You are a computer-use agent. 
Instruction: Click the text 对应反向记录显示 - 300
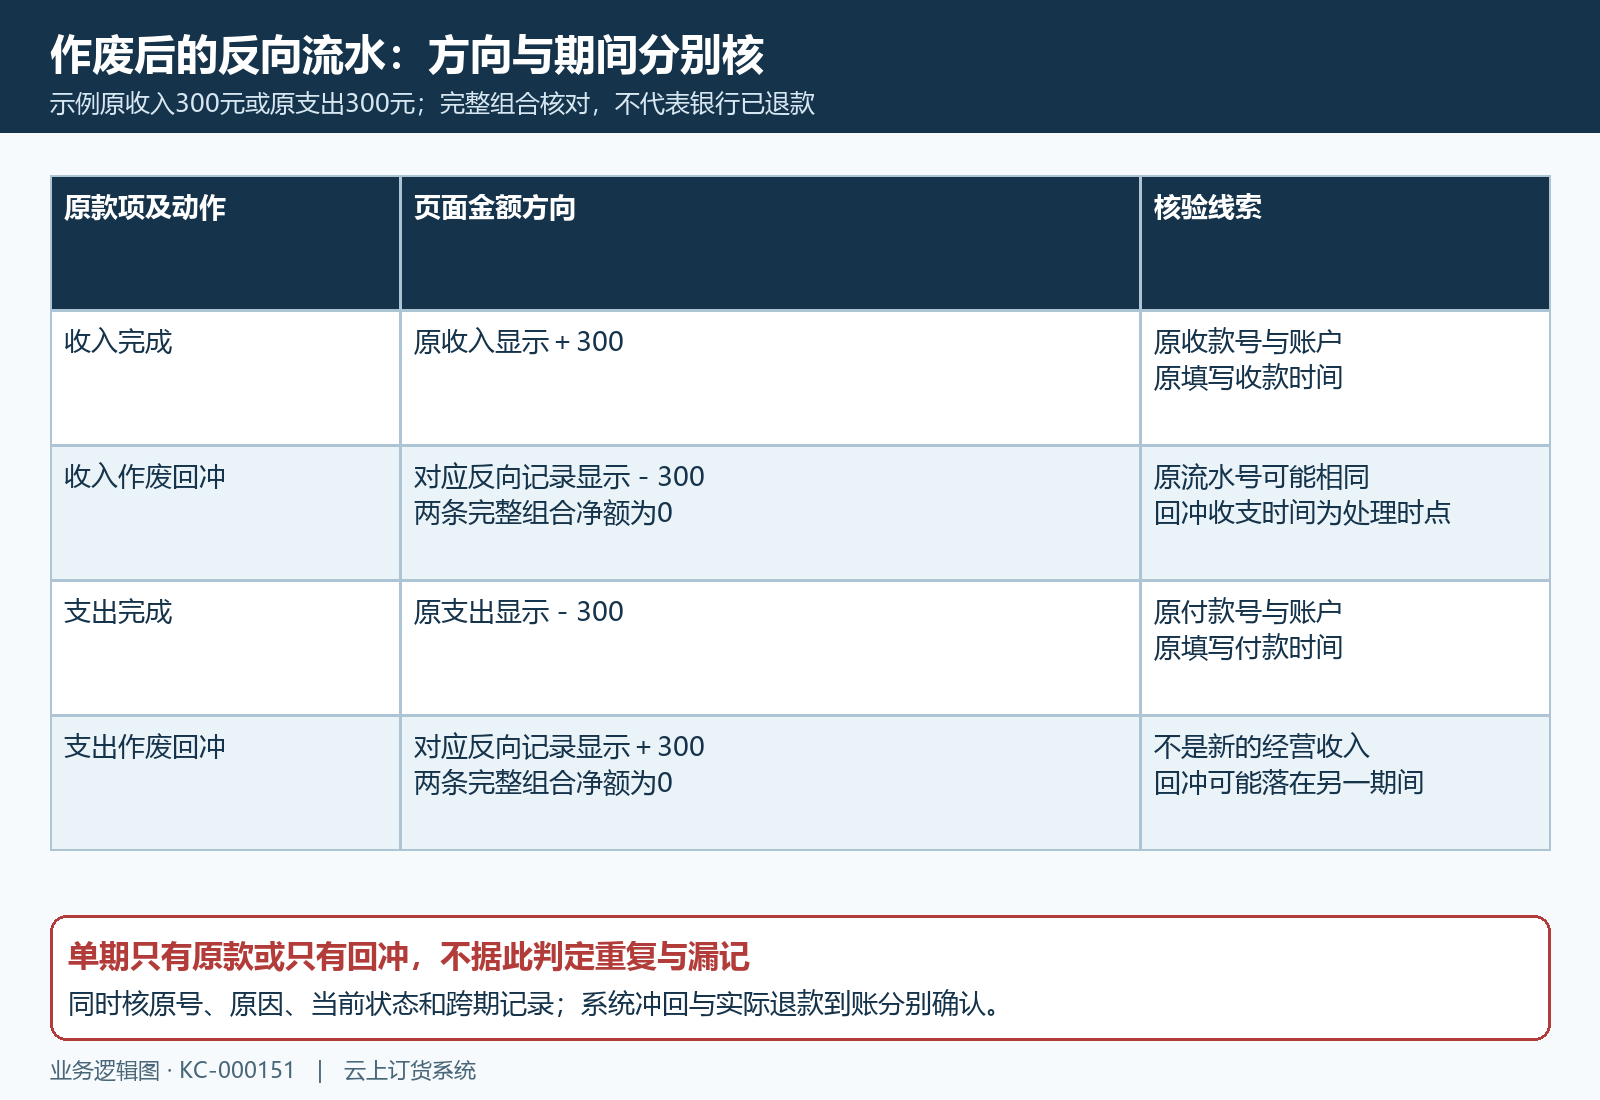pos(559,477)
